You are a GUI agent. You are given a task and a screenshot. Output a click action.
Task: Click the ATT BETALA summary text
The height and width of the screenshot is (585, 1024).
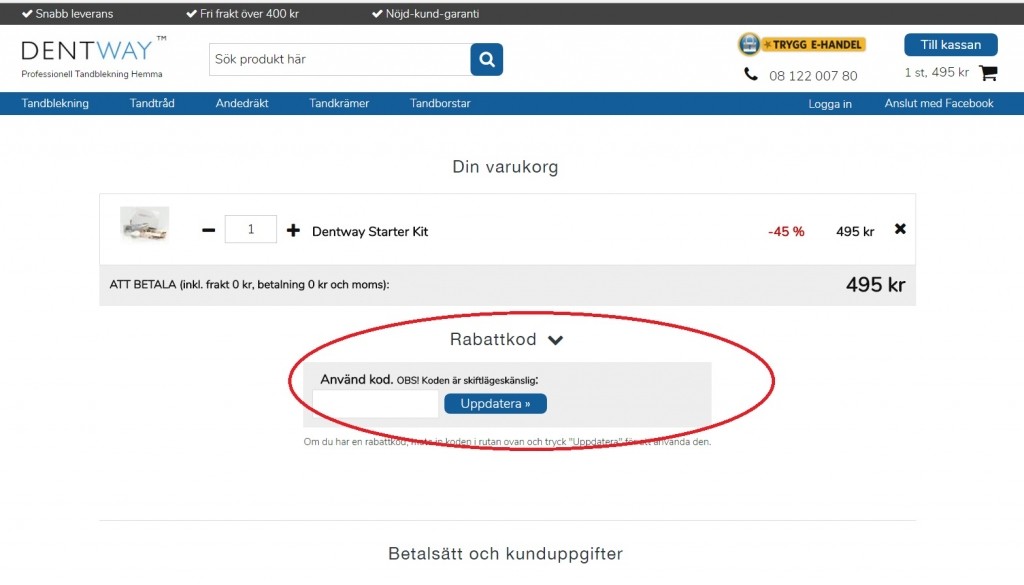(249, 285)
